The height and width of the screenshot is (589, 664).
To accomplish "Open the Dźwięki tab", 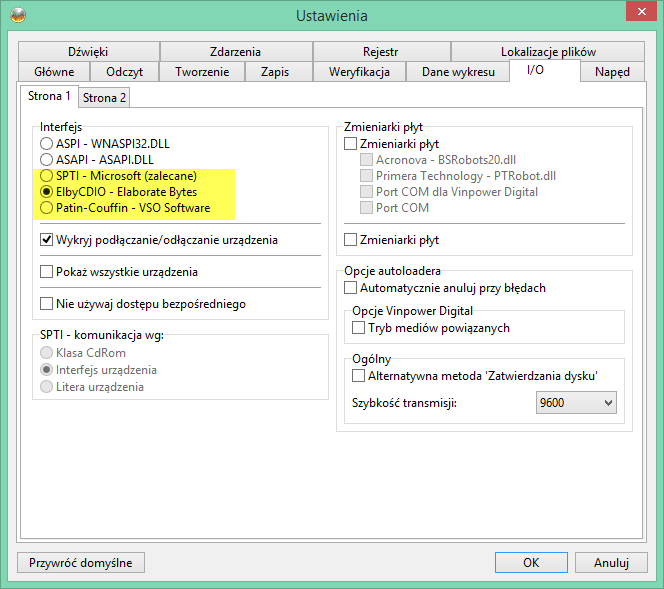I will click(x=89, y=52).
